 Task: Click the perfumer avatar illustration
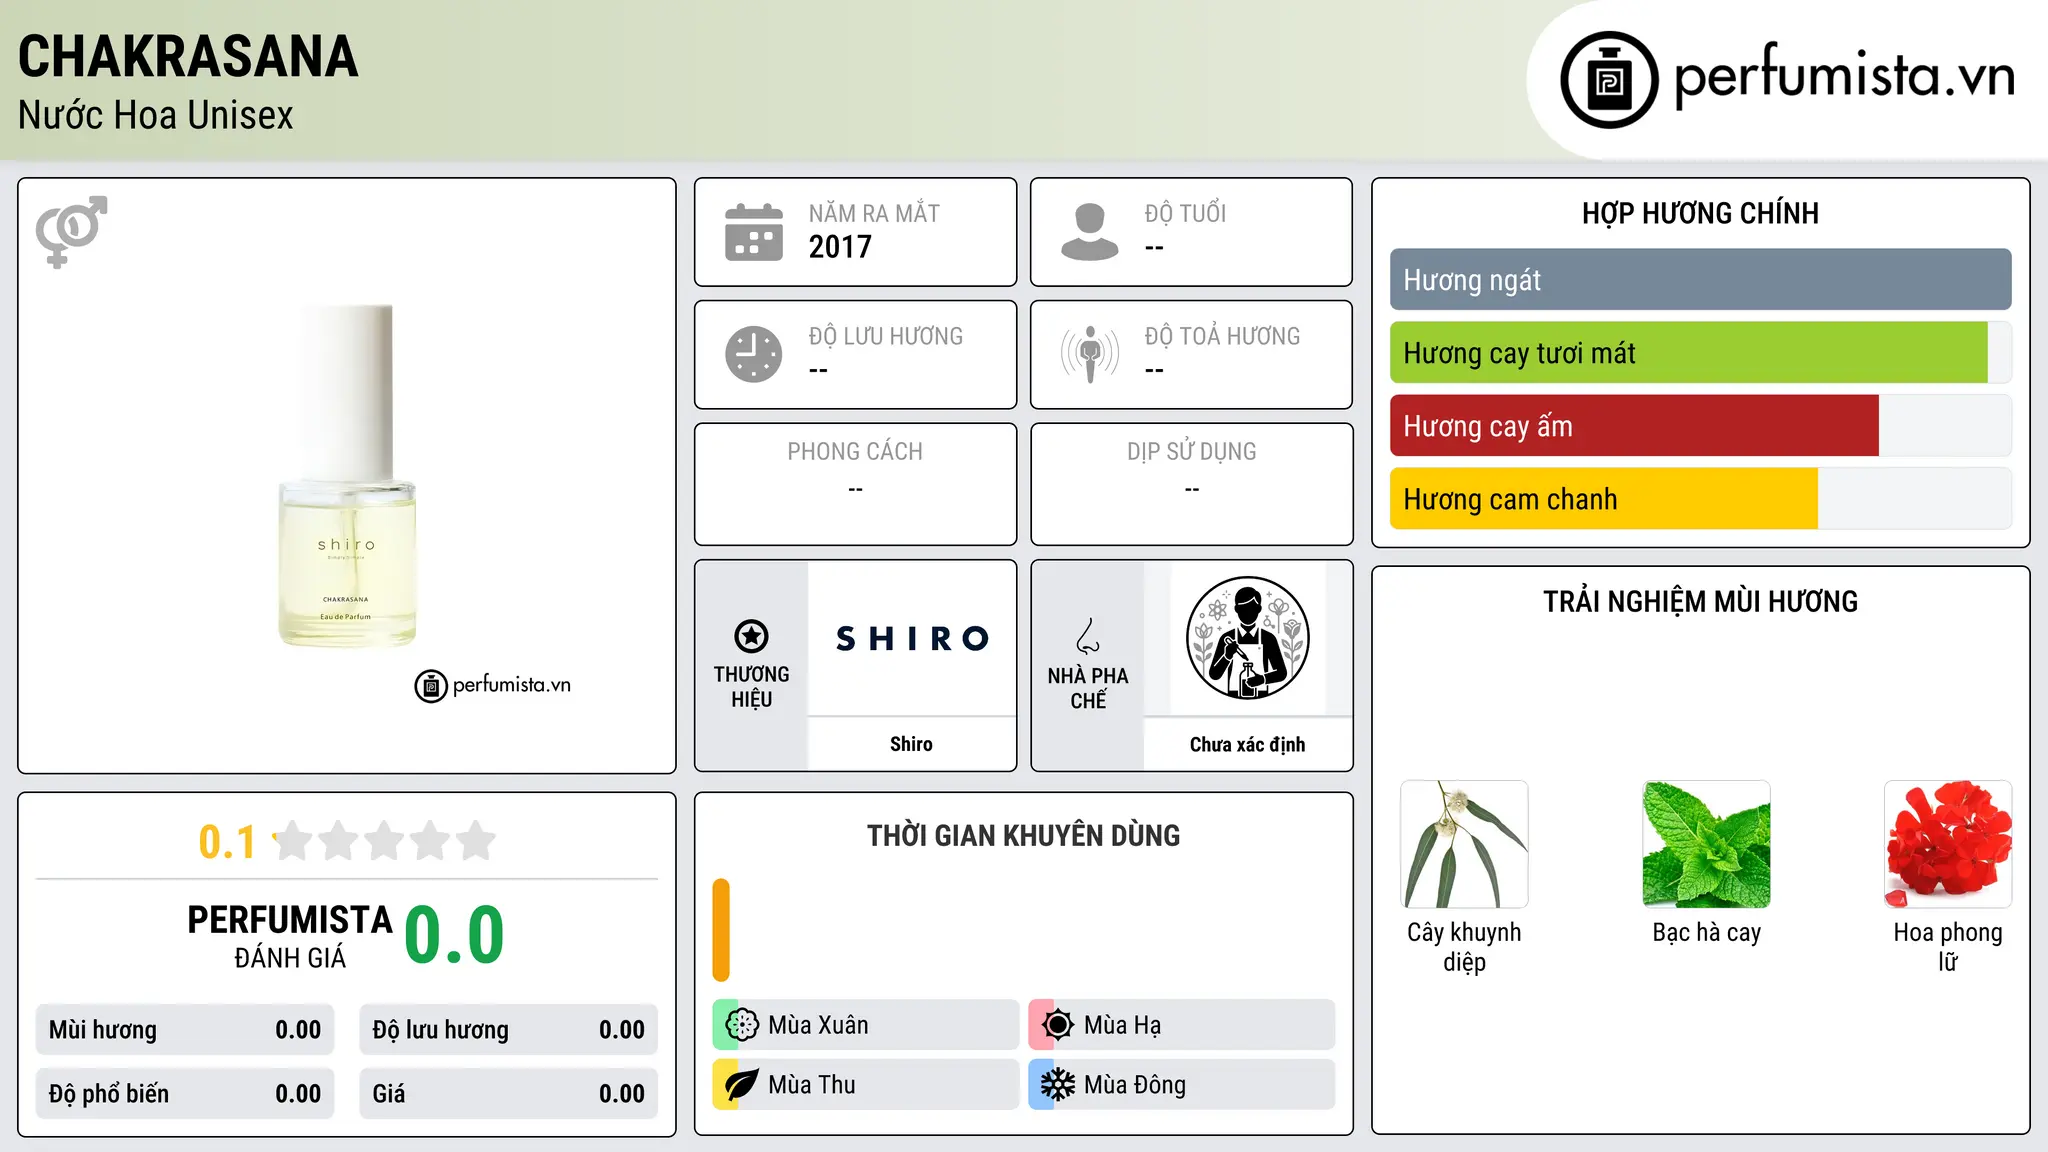1247,638
